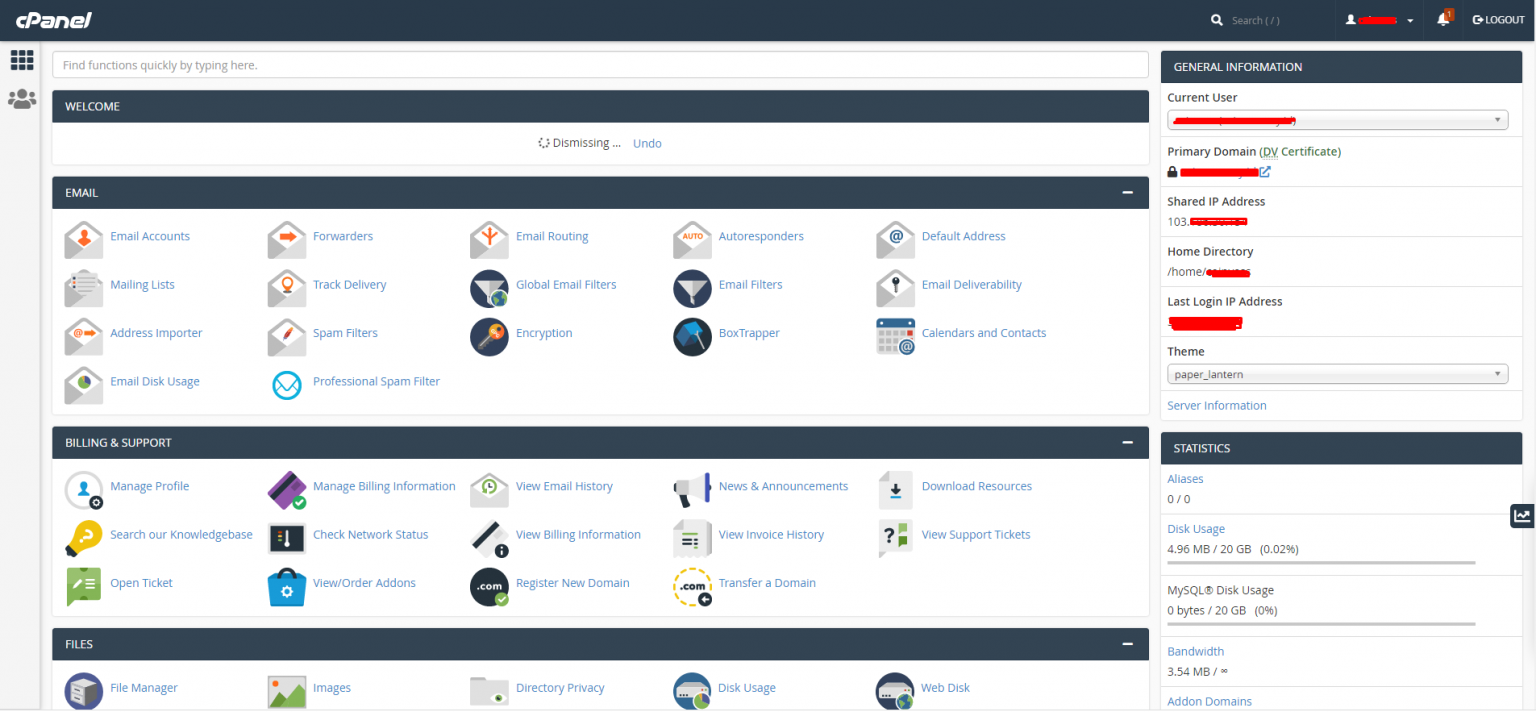Click the search magnifier in top bar
The image size is (1536, 712).
click(1217, 19)
